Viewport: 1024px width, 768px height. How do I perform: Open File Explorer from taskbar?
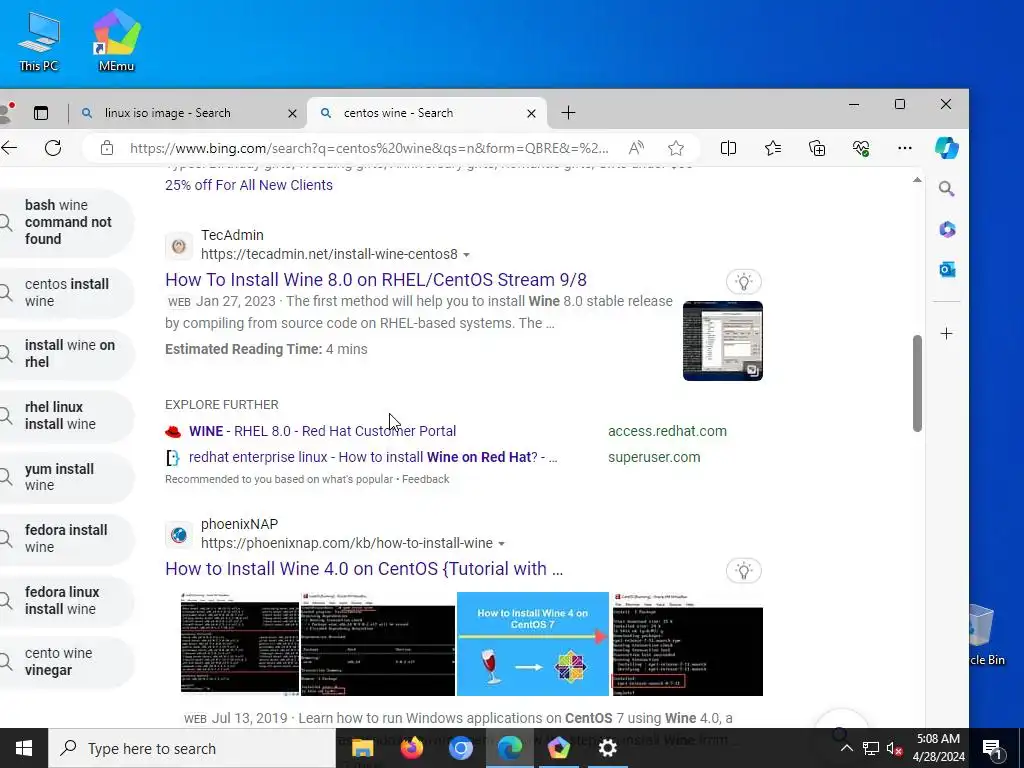coord(362,748)
